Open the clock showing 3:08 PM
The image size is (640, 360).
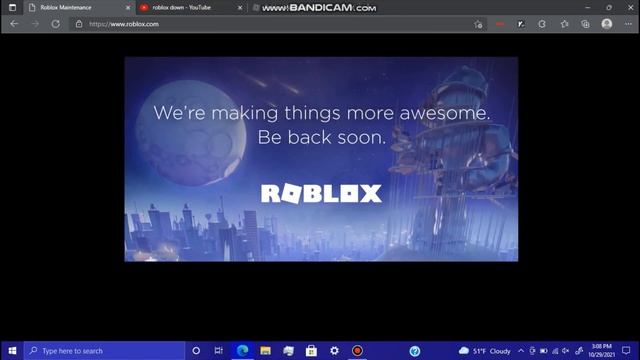coord(602,351)
